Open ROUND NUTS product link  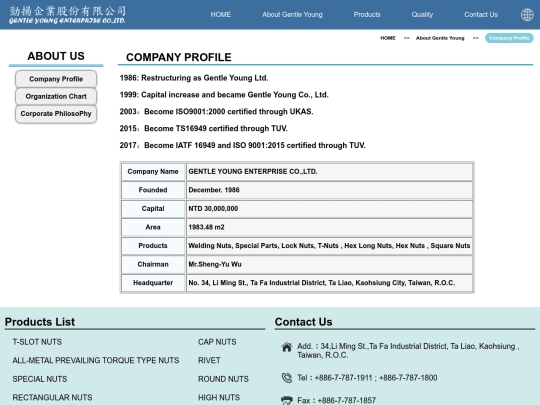tap(223, 379)
